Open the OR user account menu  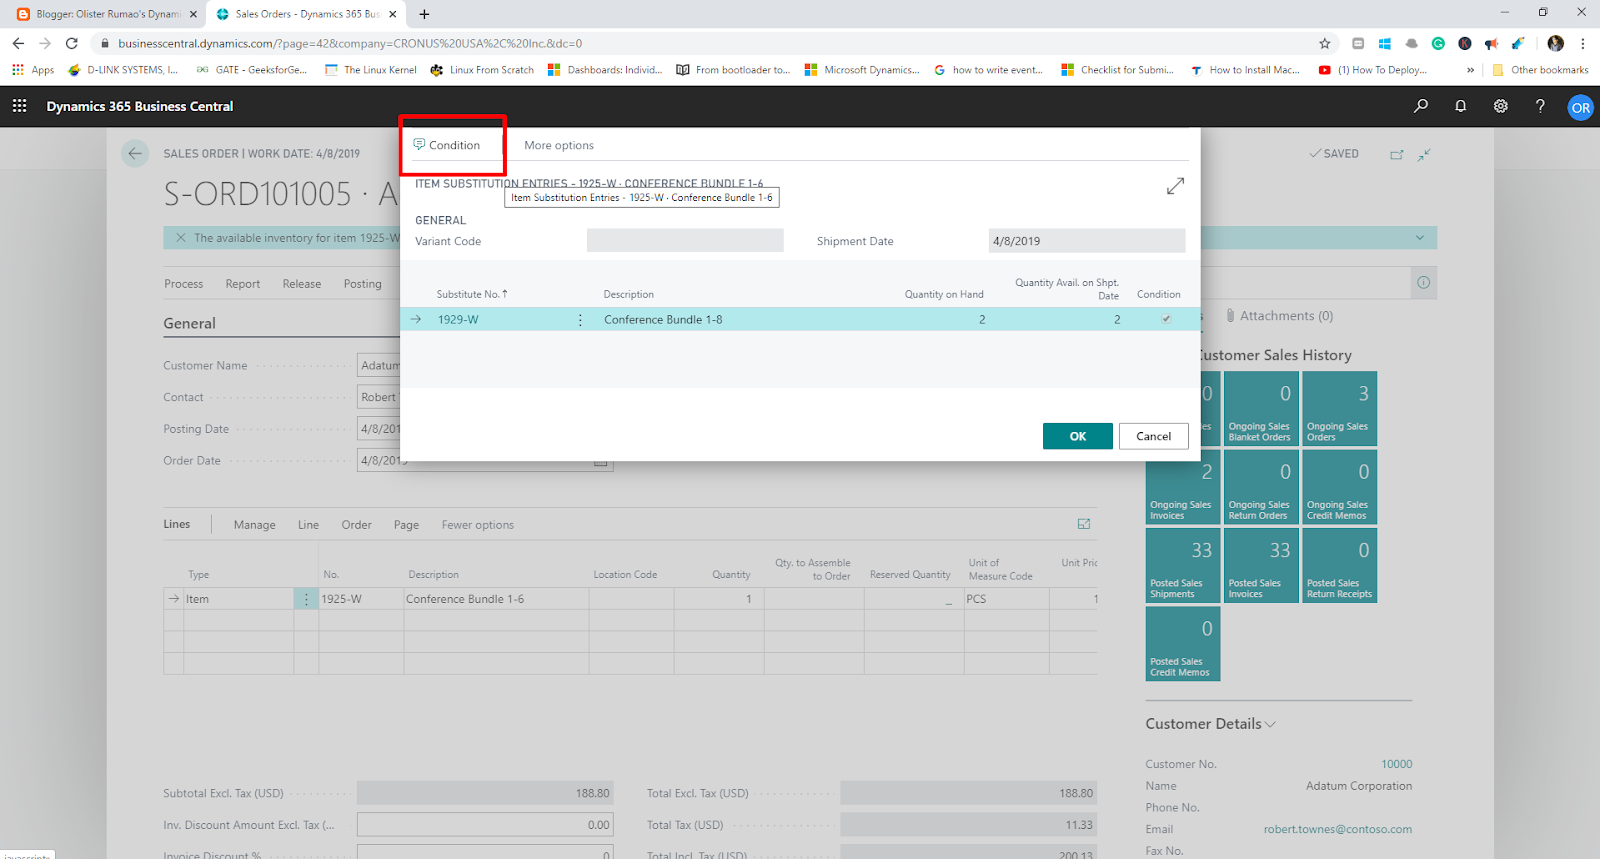tap(1580, 107)
